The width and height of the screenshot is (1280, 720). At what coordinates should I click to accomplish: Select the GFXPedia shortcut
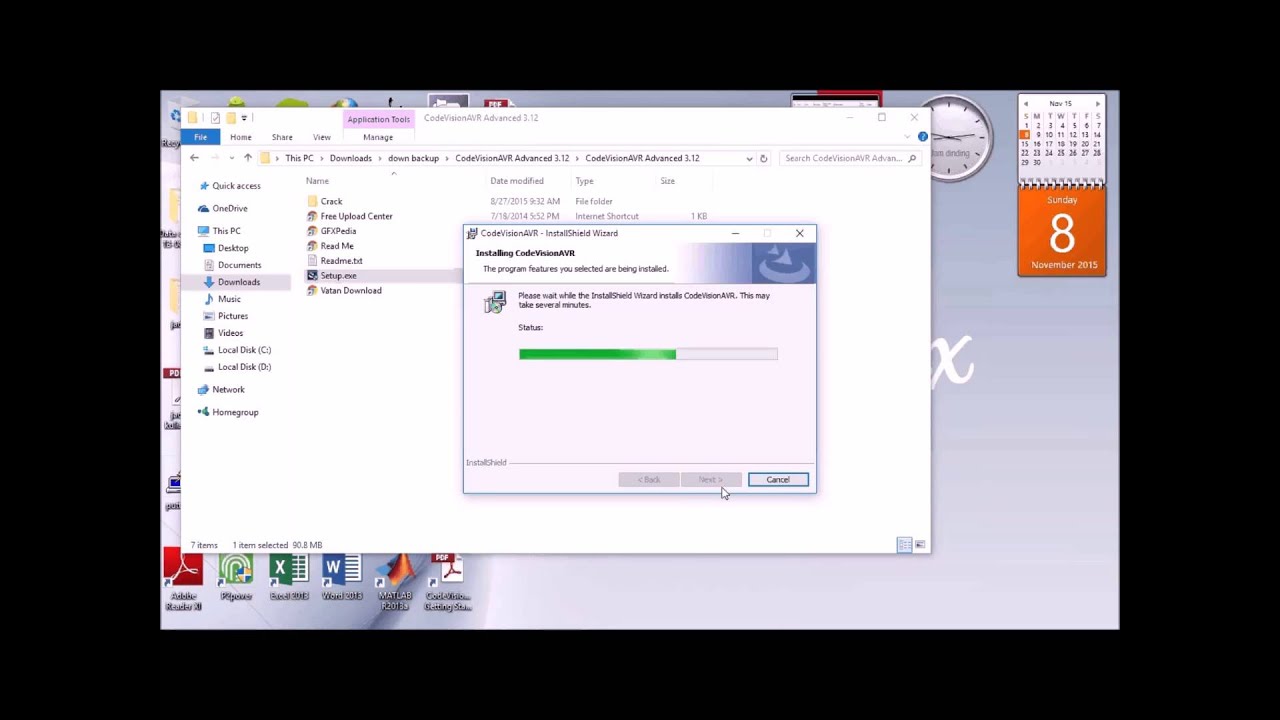(338, 231)
